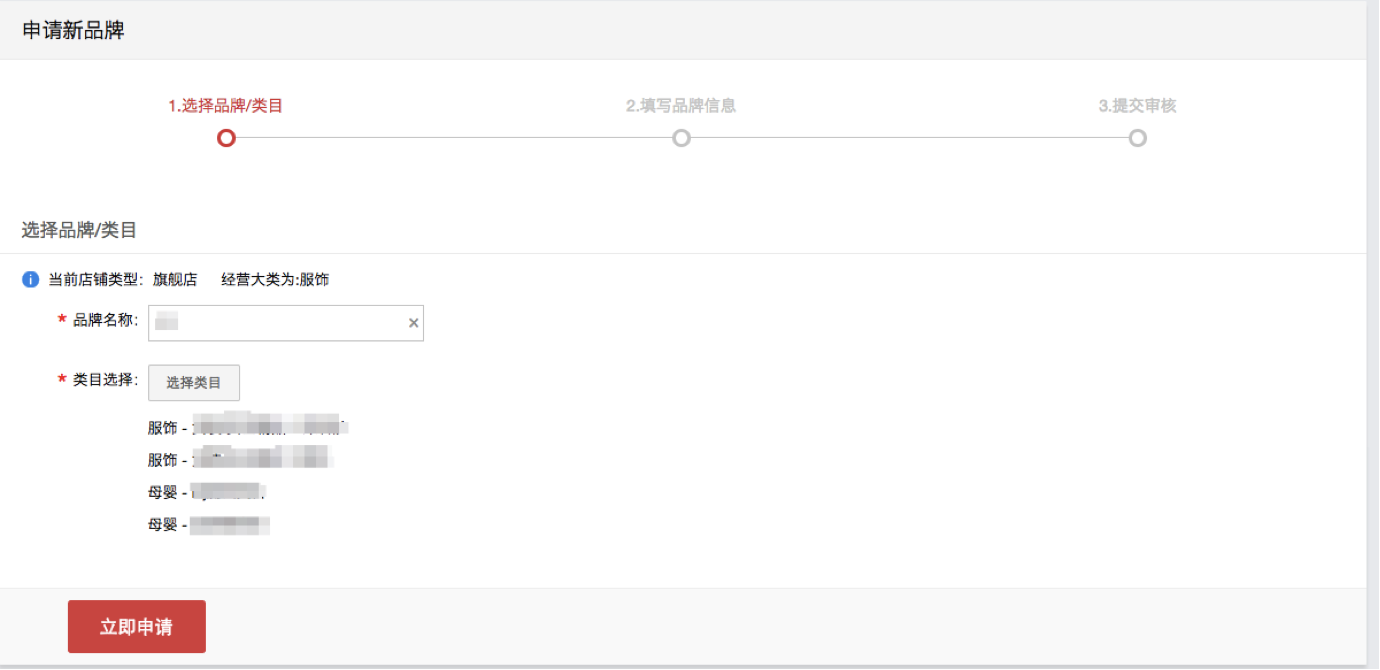Submit with the 立即申请 button
The width and height of the screenshot is (1380, 670).
click(x=137, y=627)
